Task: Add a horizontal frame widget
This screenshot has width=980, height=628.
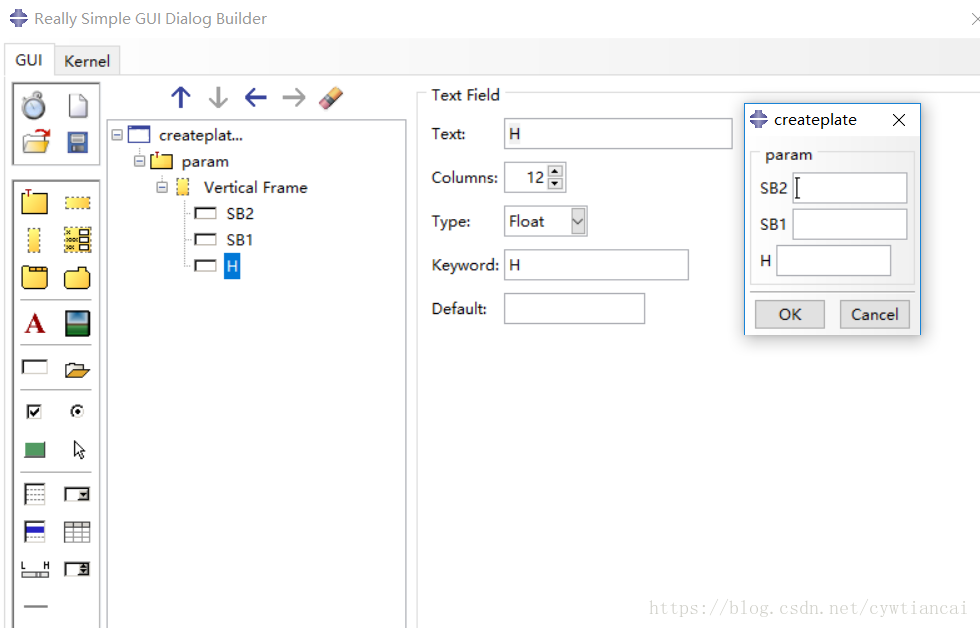Action: pyautogui.click(x=78, y=202)
